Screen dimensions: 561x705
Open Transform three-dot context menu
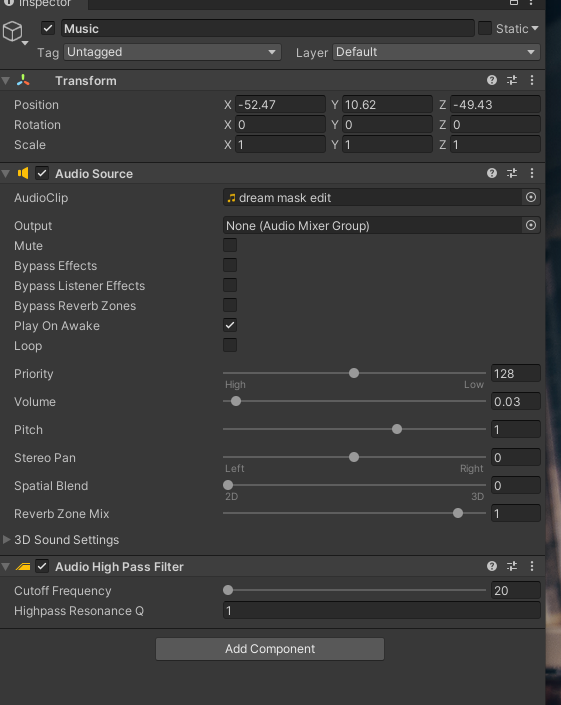532,80
